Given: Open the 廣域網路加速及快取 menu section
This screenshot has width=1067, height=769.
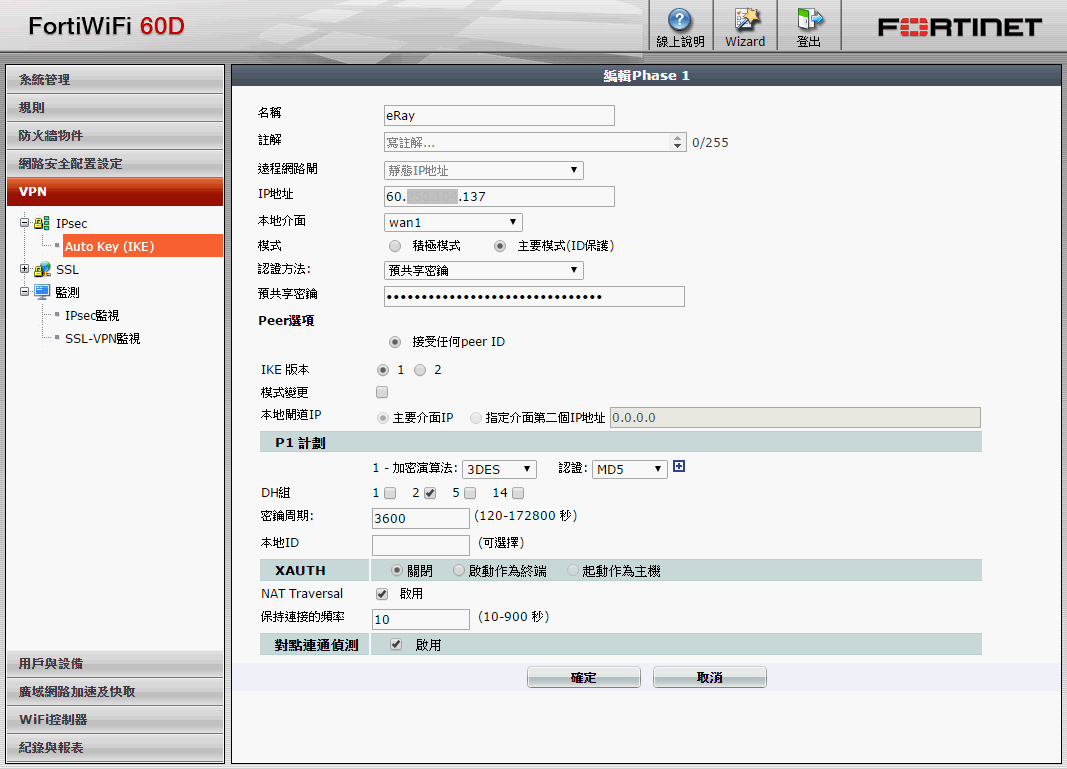Looking at the screenshot, I should (115, 691).
